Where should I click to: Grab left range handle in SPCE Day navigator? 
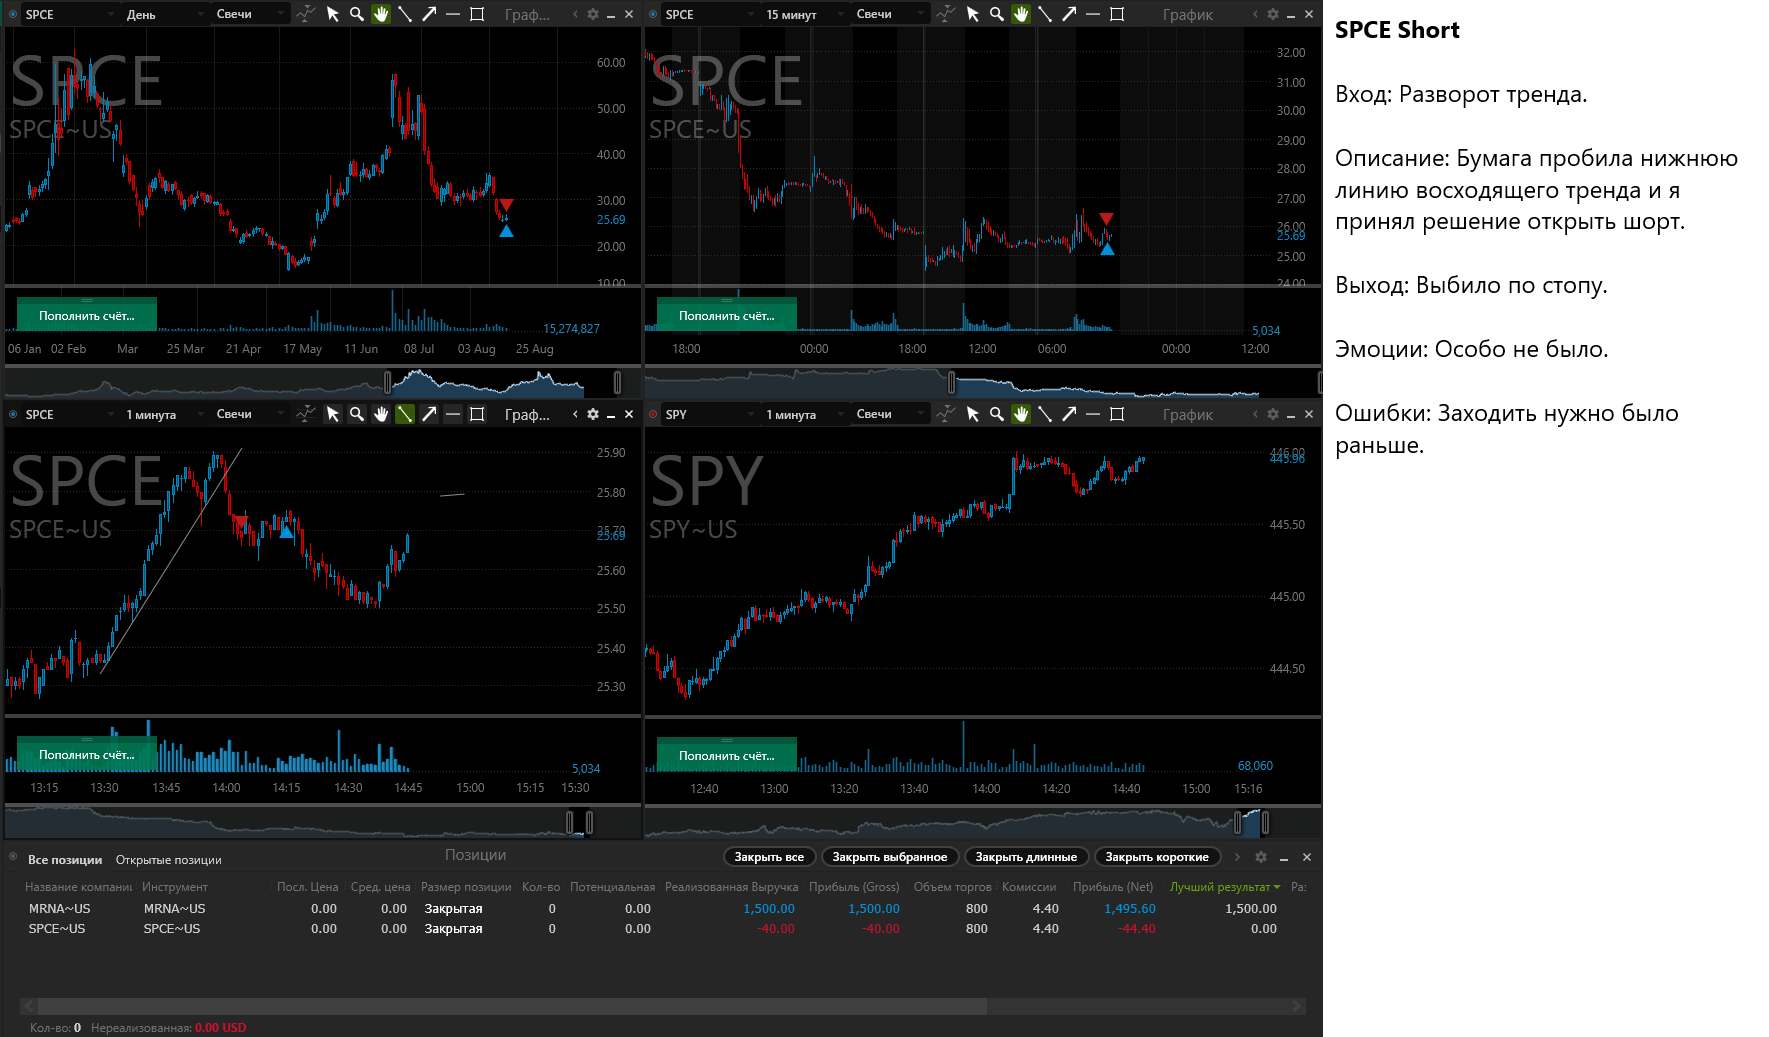[388, 382]
